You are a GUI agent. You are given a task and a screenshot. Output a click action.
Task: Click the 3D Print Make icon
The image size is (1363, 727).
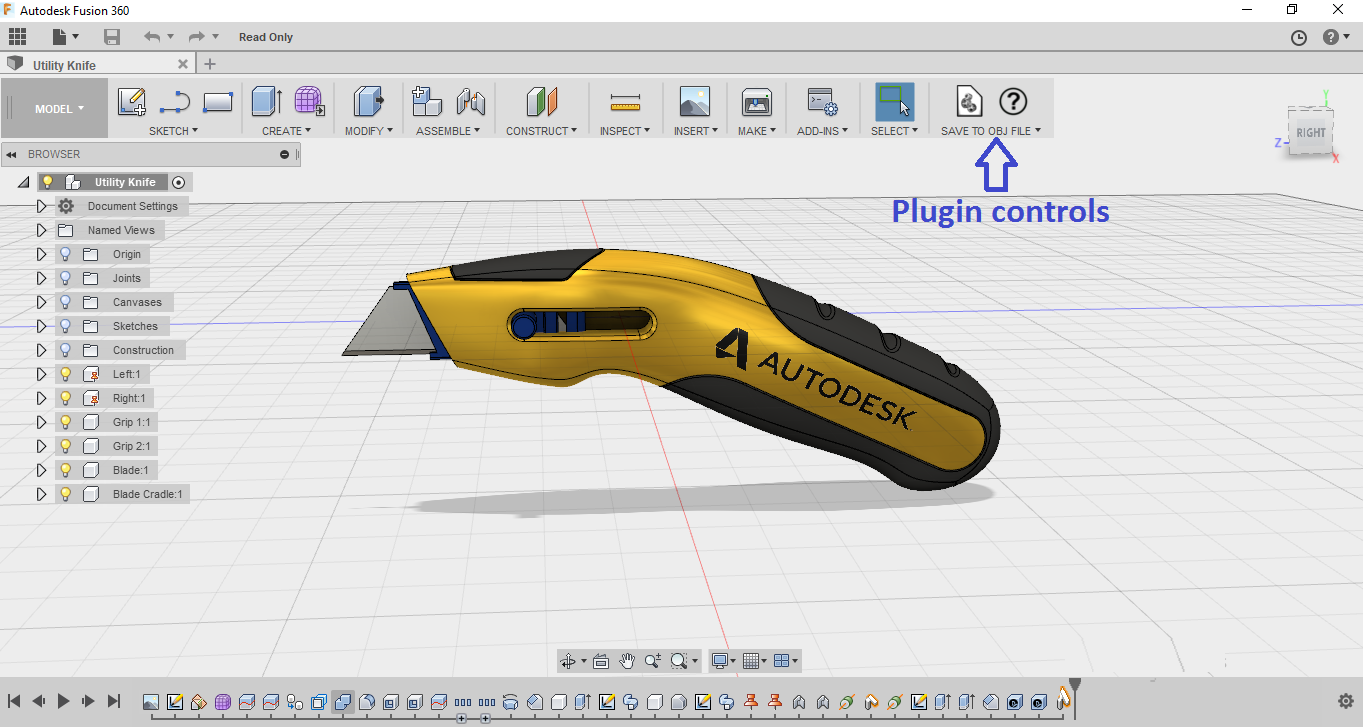click(756, 101)
